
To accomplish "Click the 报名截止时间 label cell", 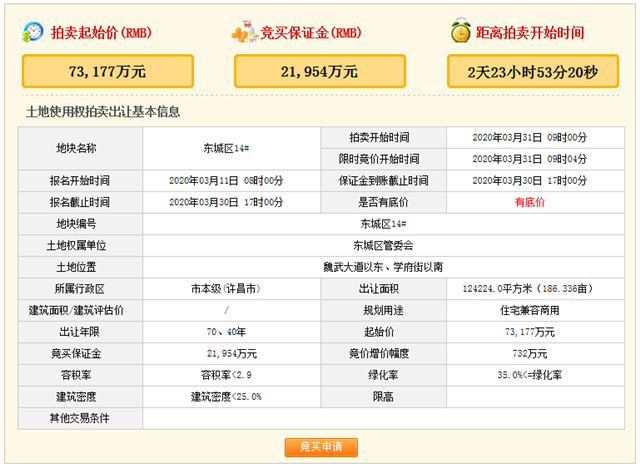I will pyautogui.click(x=80, y=202).
